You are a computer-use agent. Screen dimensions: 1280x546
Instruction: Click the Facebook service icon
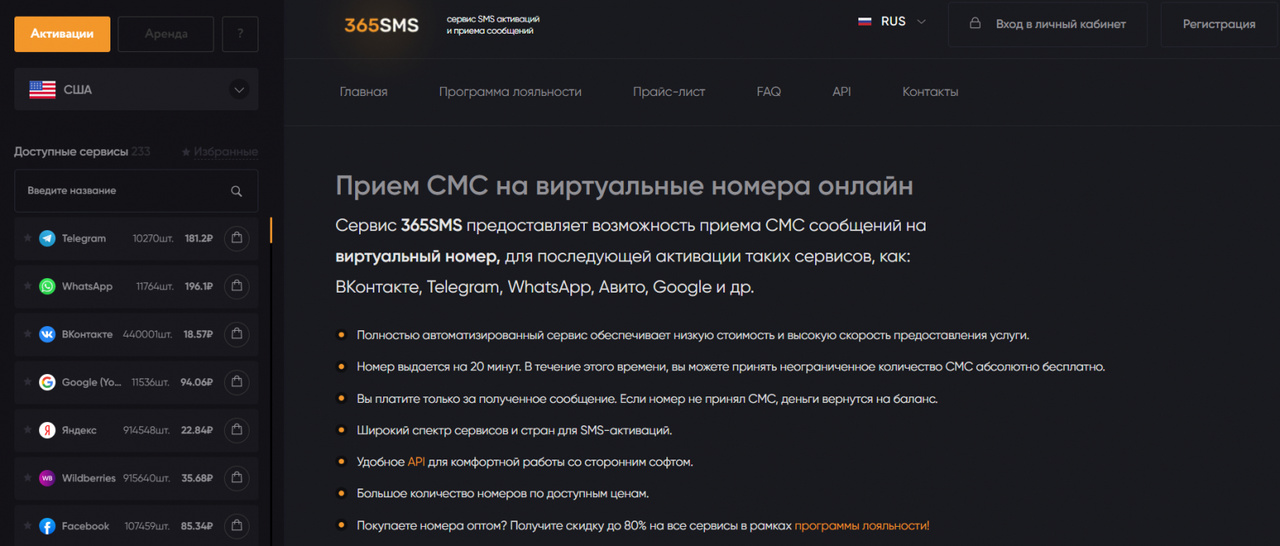click(47, 526)
